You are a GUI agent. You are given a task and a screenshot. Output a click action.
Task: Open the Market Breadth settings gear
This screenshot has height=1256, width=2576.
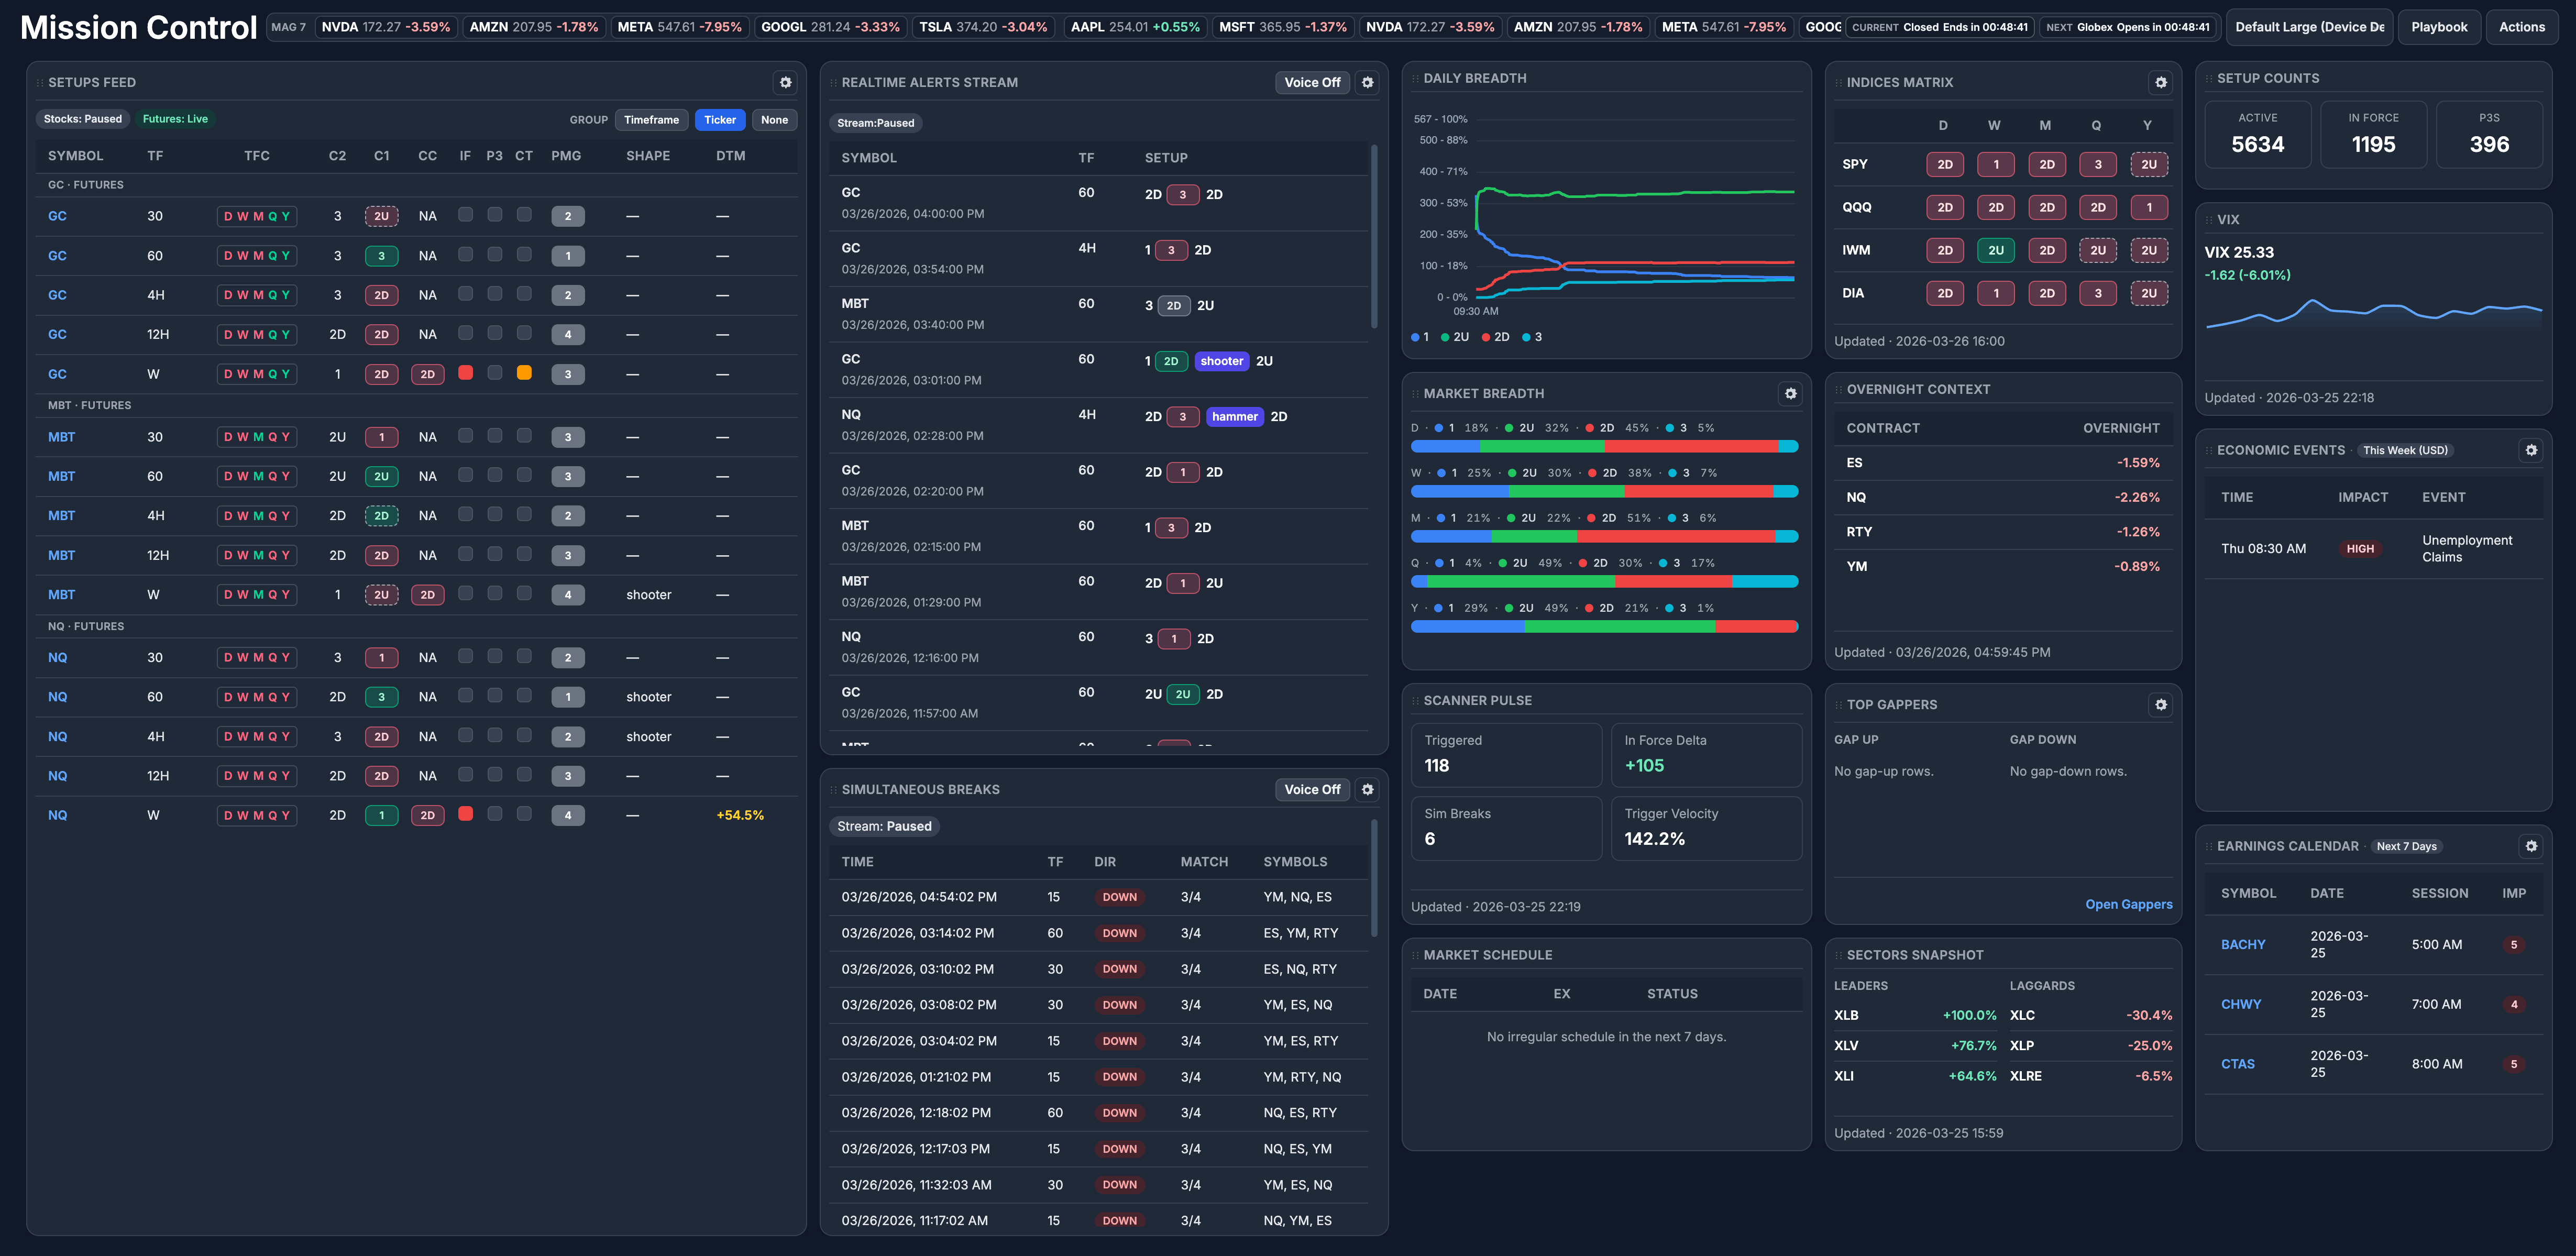(1790, 393)
